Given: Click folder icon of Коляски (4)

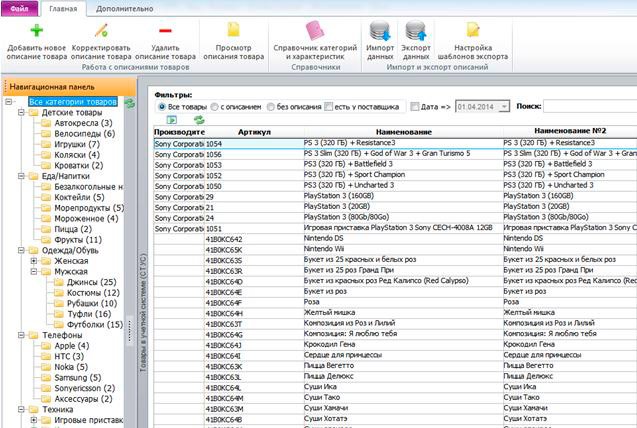Looking at the screenshot, I should pyautogui.click(x=46, y=155).
